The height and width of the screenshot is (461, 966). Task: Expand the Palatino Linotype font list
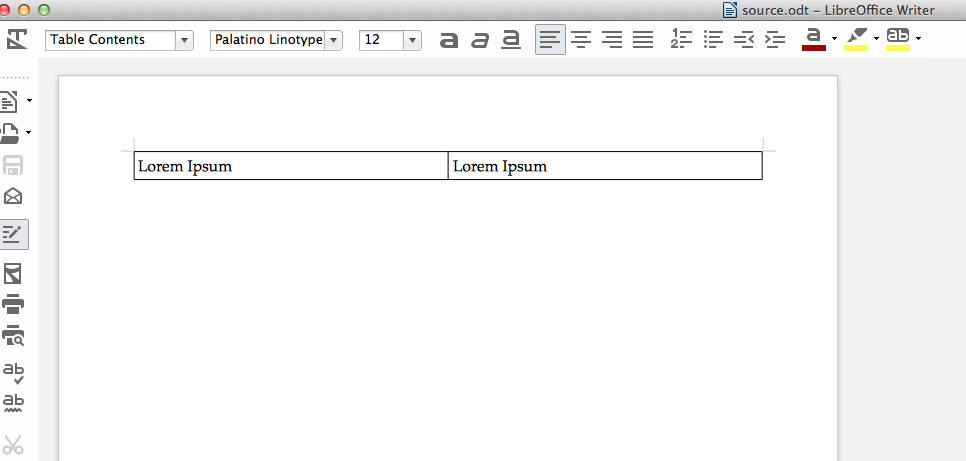pos(334,40)
